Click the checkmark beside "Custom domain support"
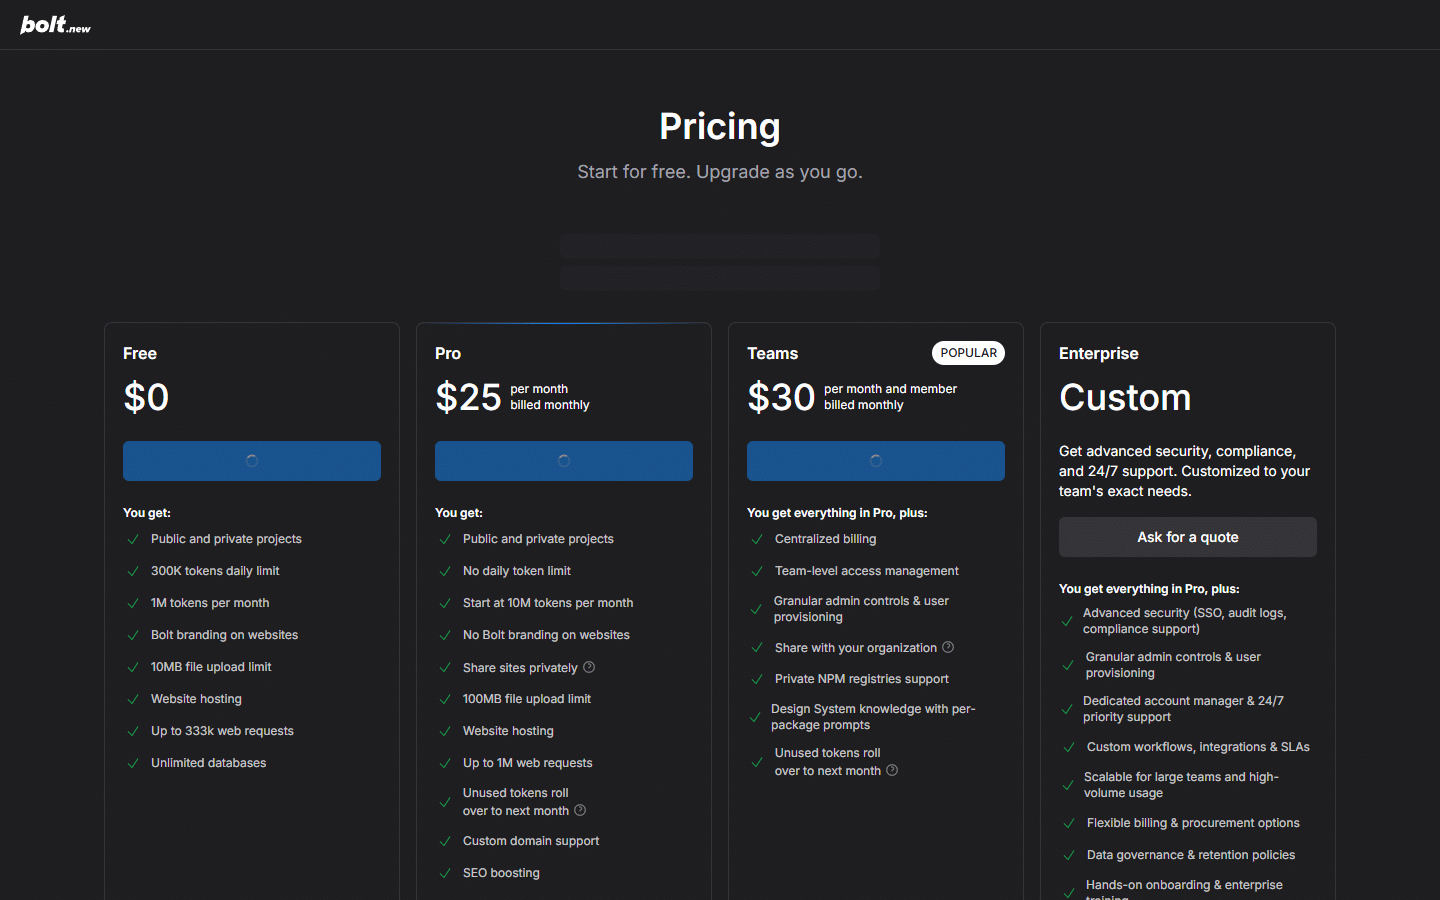The height and width of the screenshot is (900, 1440). [x=445, y=840]
